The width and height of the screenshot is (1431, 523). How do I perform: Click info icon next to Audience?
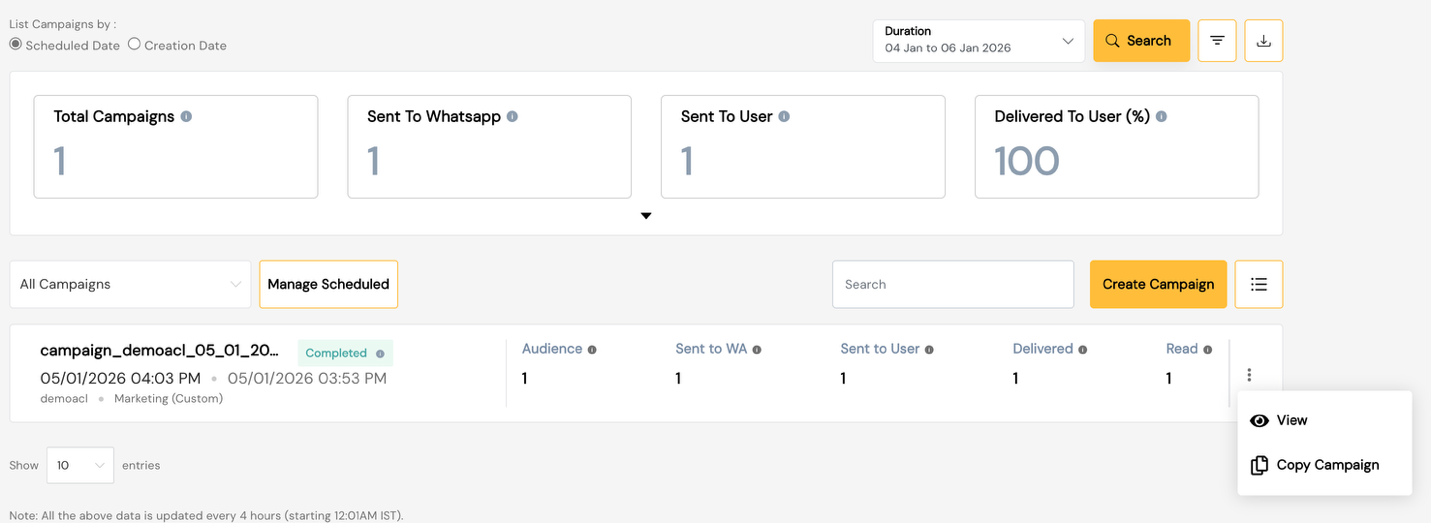[592, 350]
